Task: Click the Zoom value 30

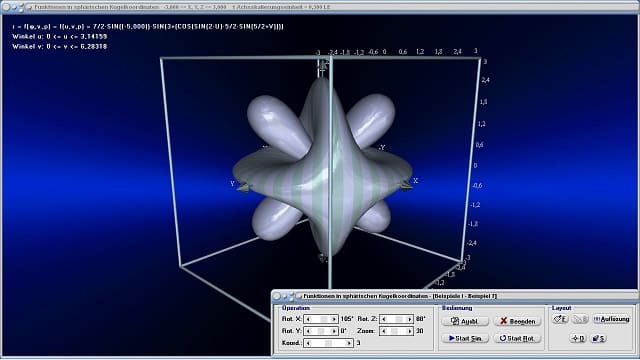Action: [420, 331]
